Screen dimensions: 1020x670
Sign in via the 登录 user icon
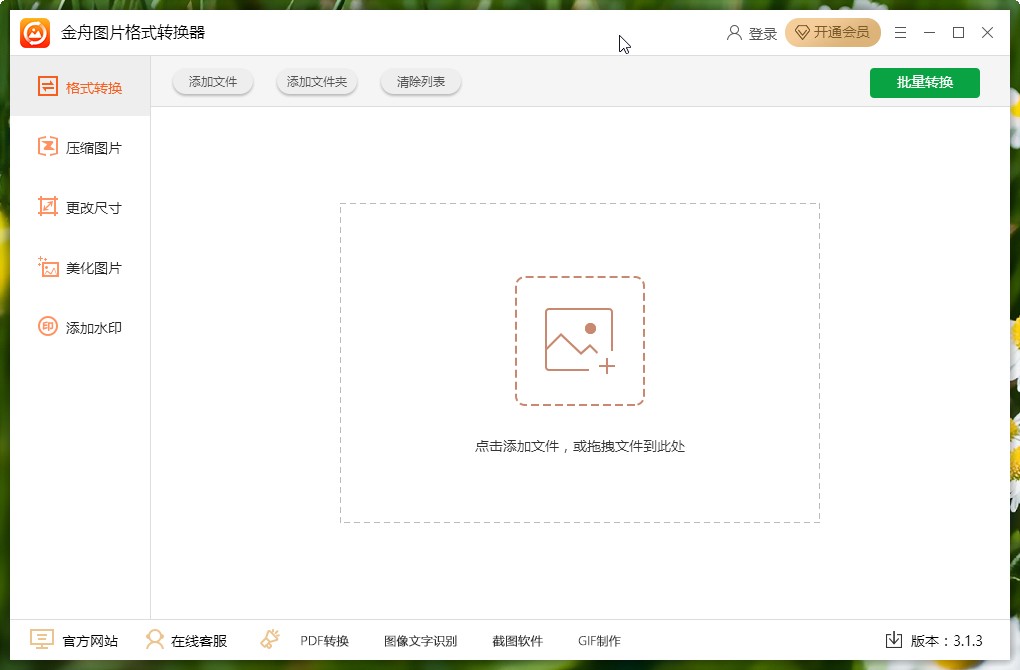pyautogui.click(x=752, y=32)
